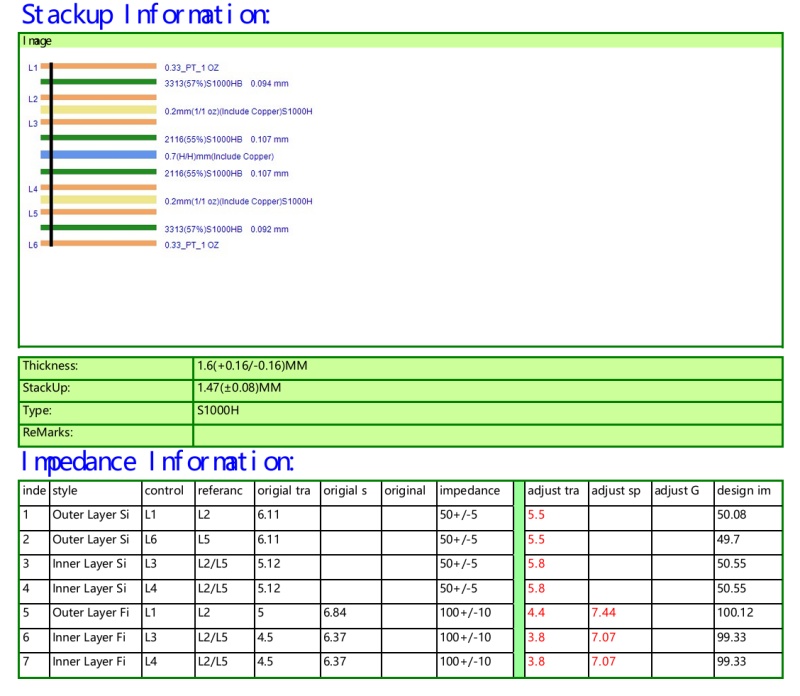Select the 'design im' column header
The height and width of the screenshot is (696, 800).
click(746, 492)
